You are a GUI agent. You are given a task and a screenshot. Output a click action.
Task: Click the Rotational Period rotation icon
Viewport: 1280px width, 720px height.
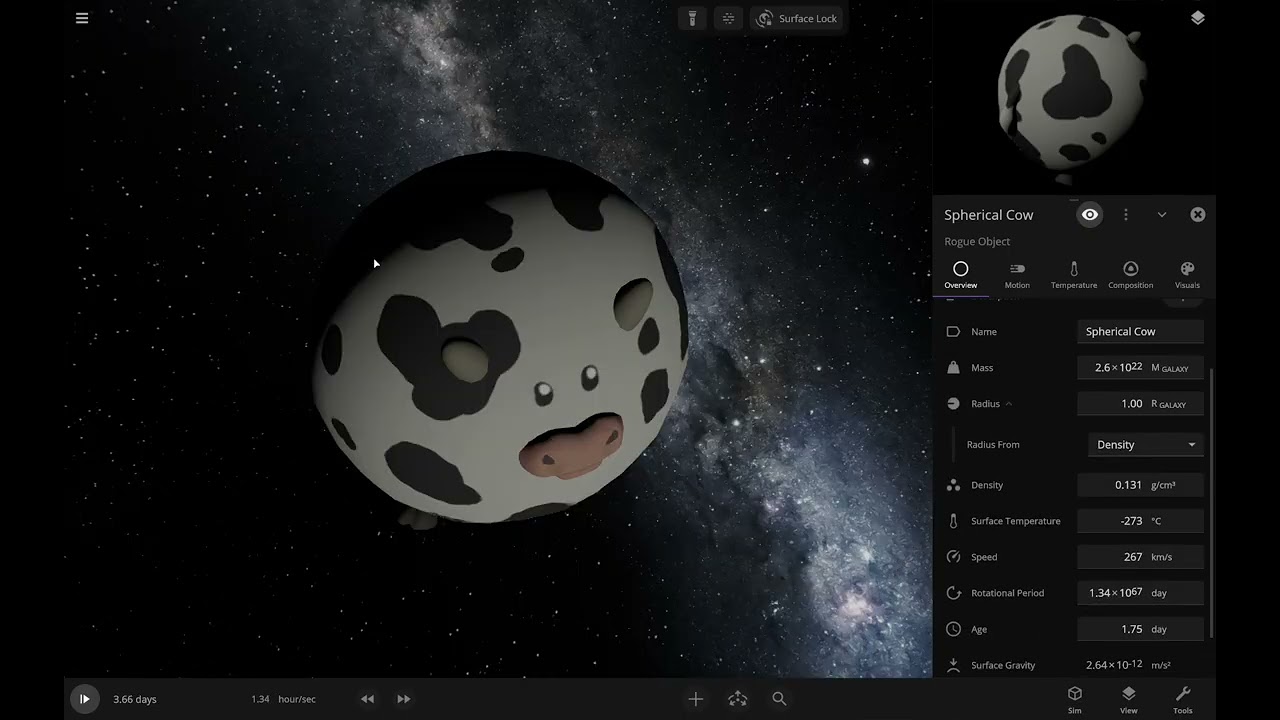tap(953, 593)
